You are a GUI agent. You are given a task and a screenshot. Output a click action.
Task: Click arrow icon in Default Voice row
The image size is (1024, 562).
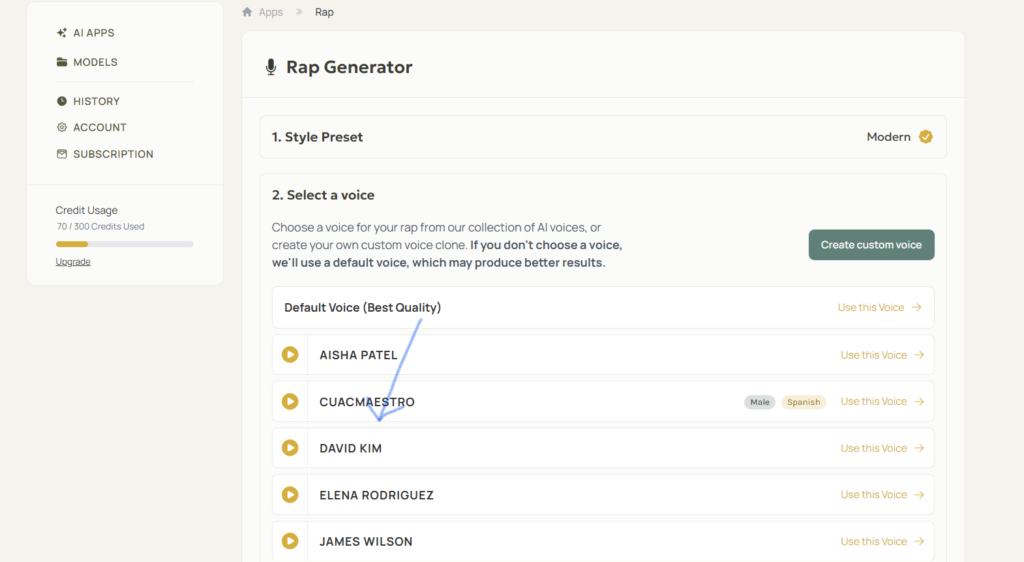pyautogui.click(x=916, y=307)
